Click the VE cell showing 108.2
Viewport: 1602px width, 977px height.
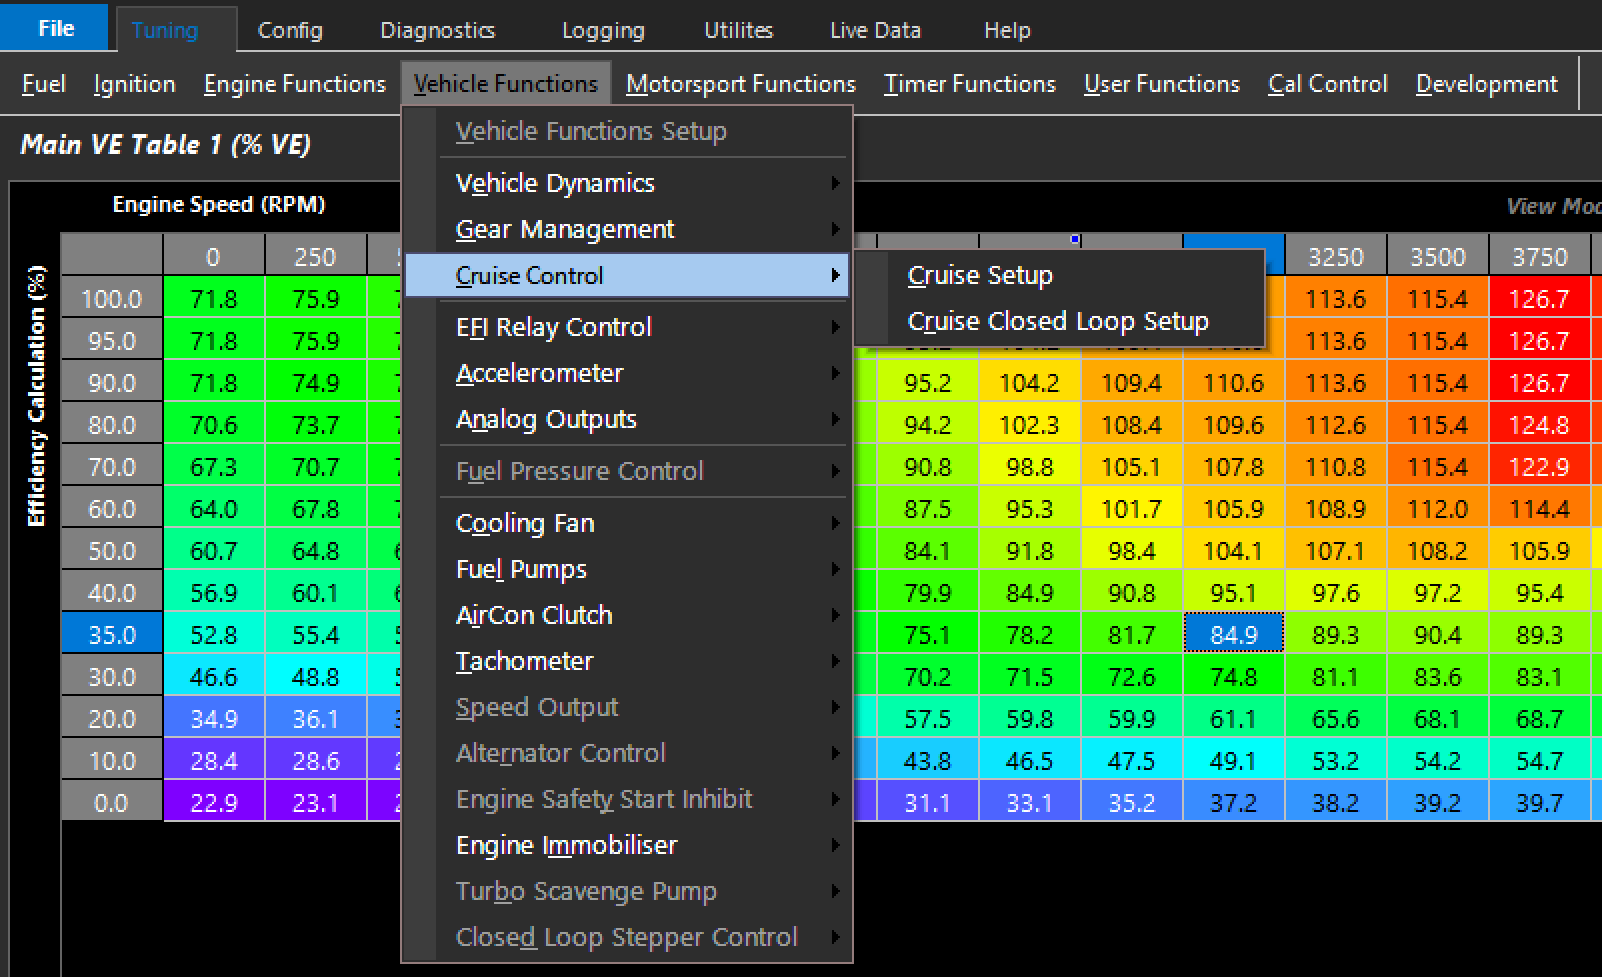click(1438, 550)
